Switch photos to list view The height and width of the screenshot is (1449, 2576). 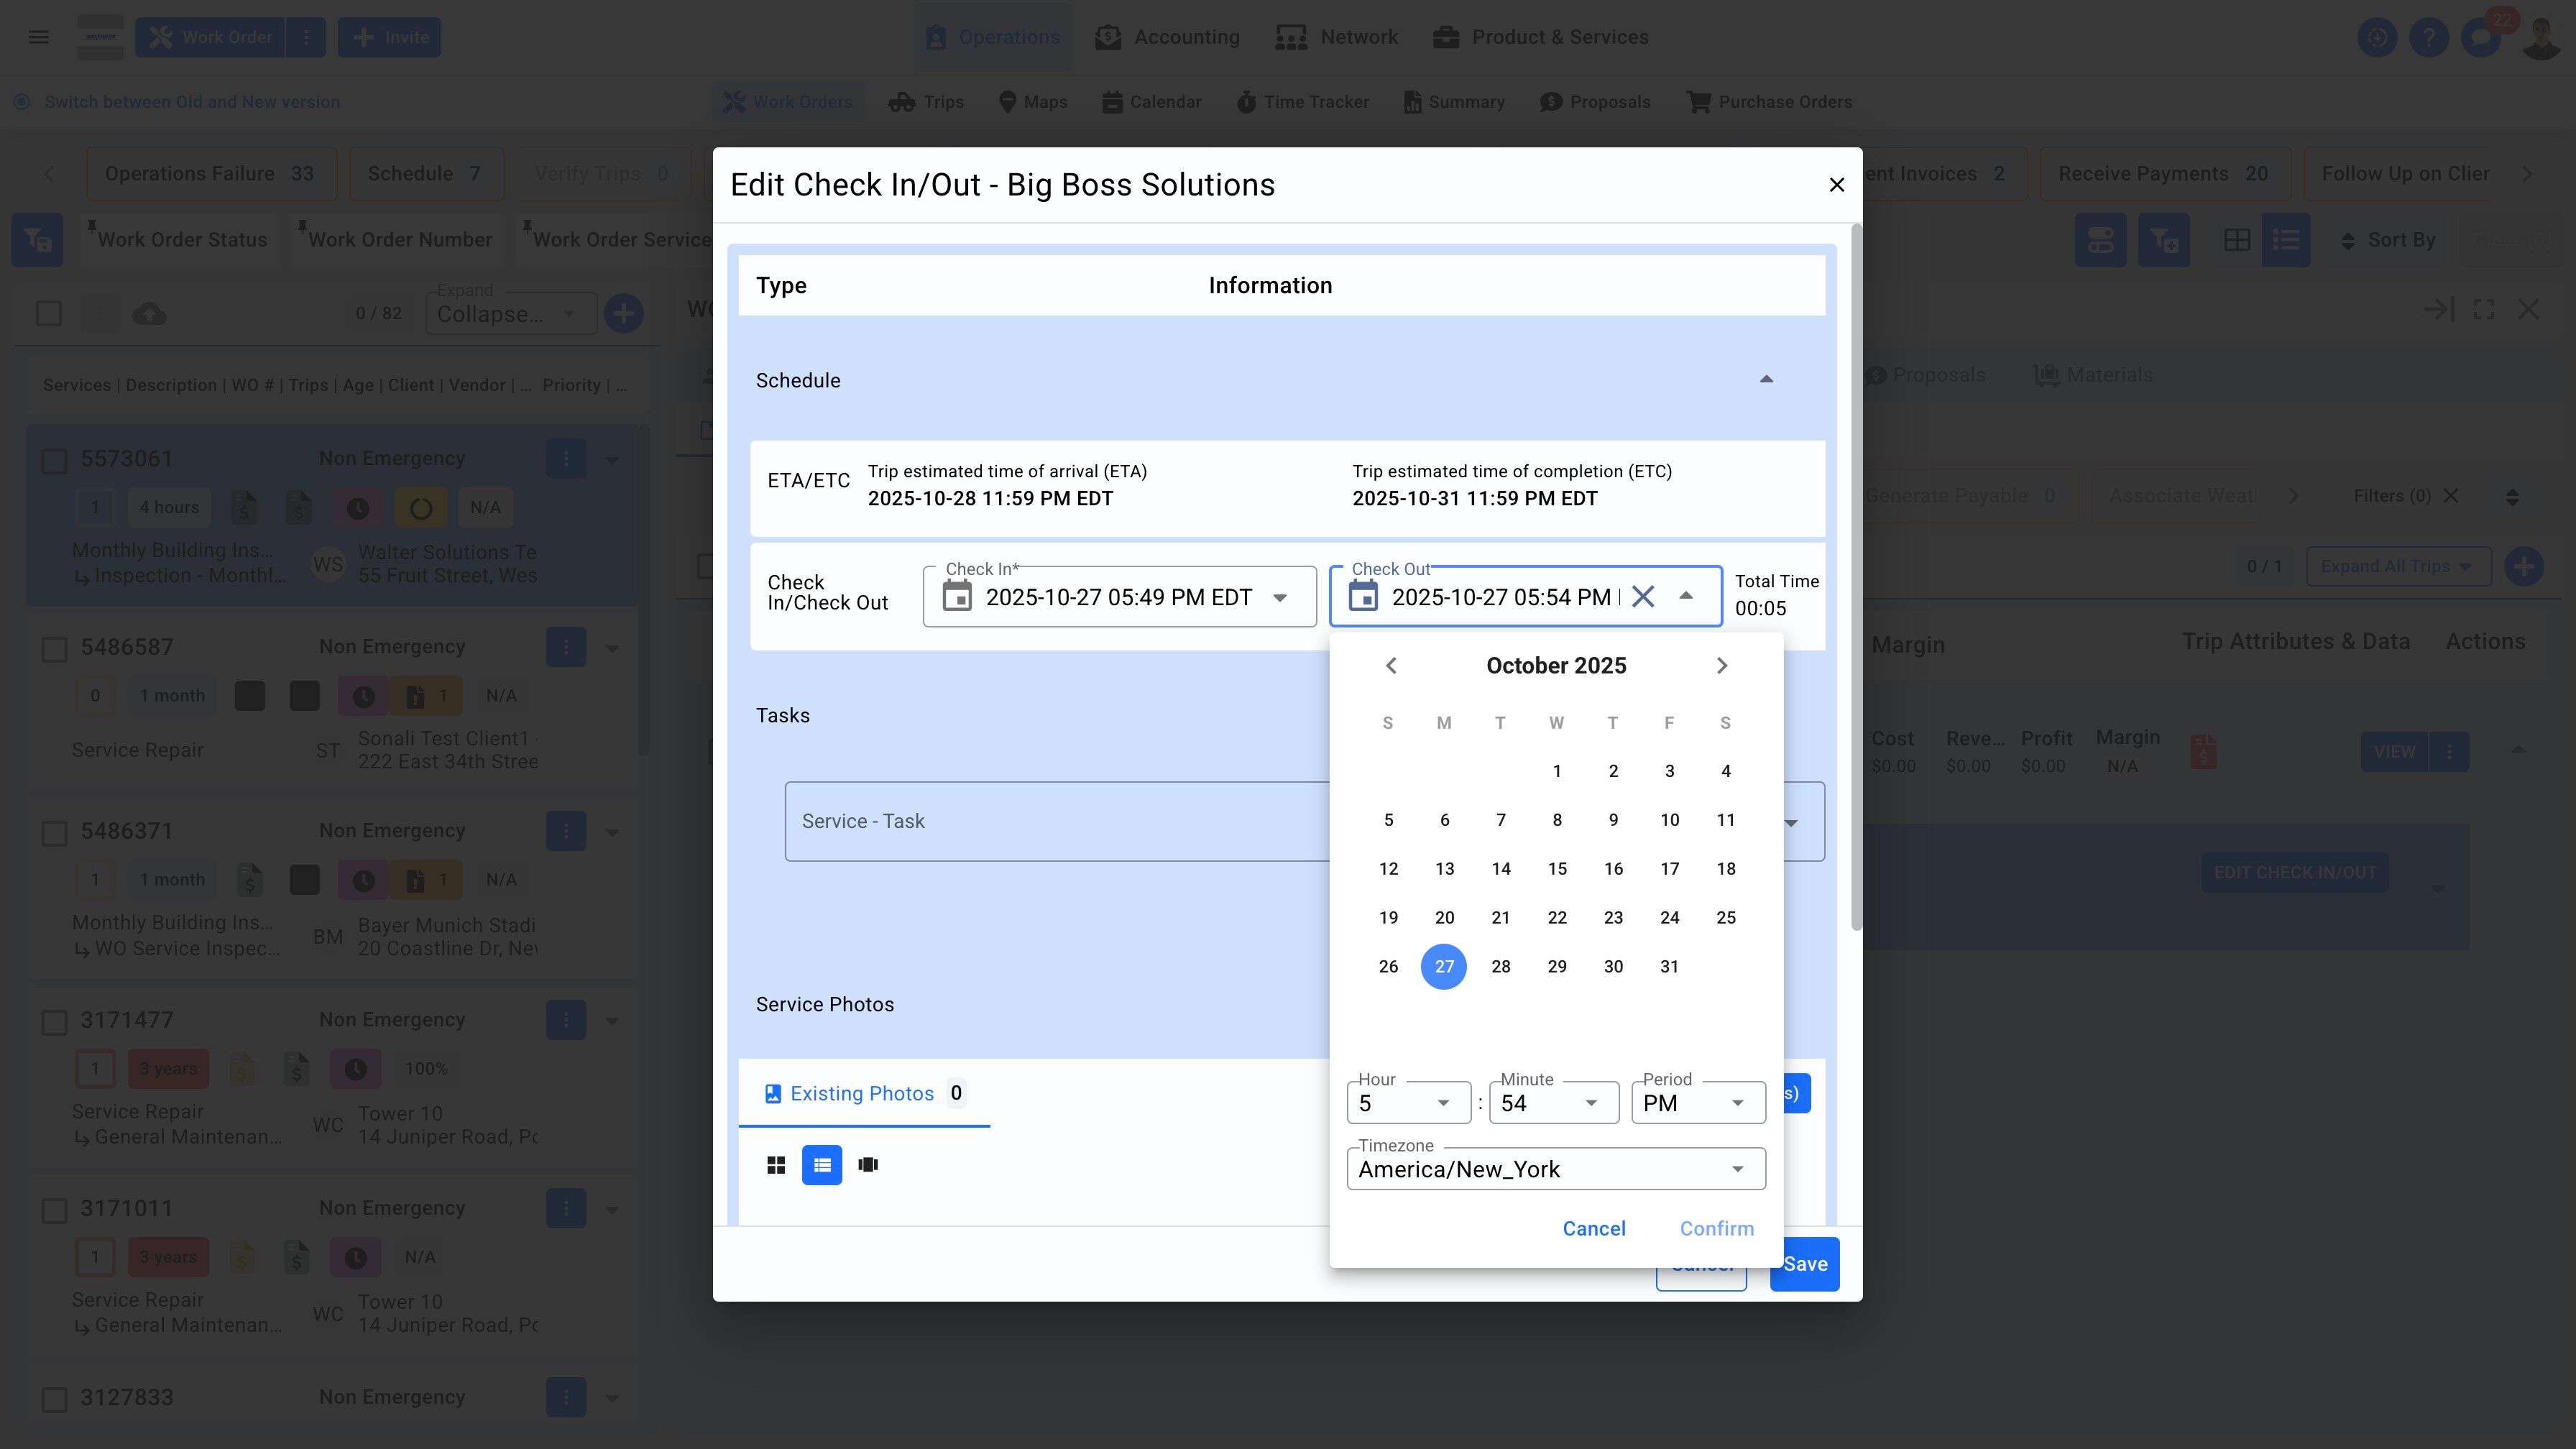click(x=822, y=1165)
